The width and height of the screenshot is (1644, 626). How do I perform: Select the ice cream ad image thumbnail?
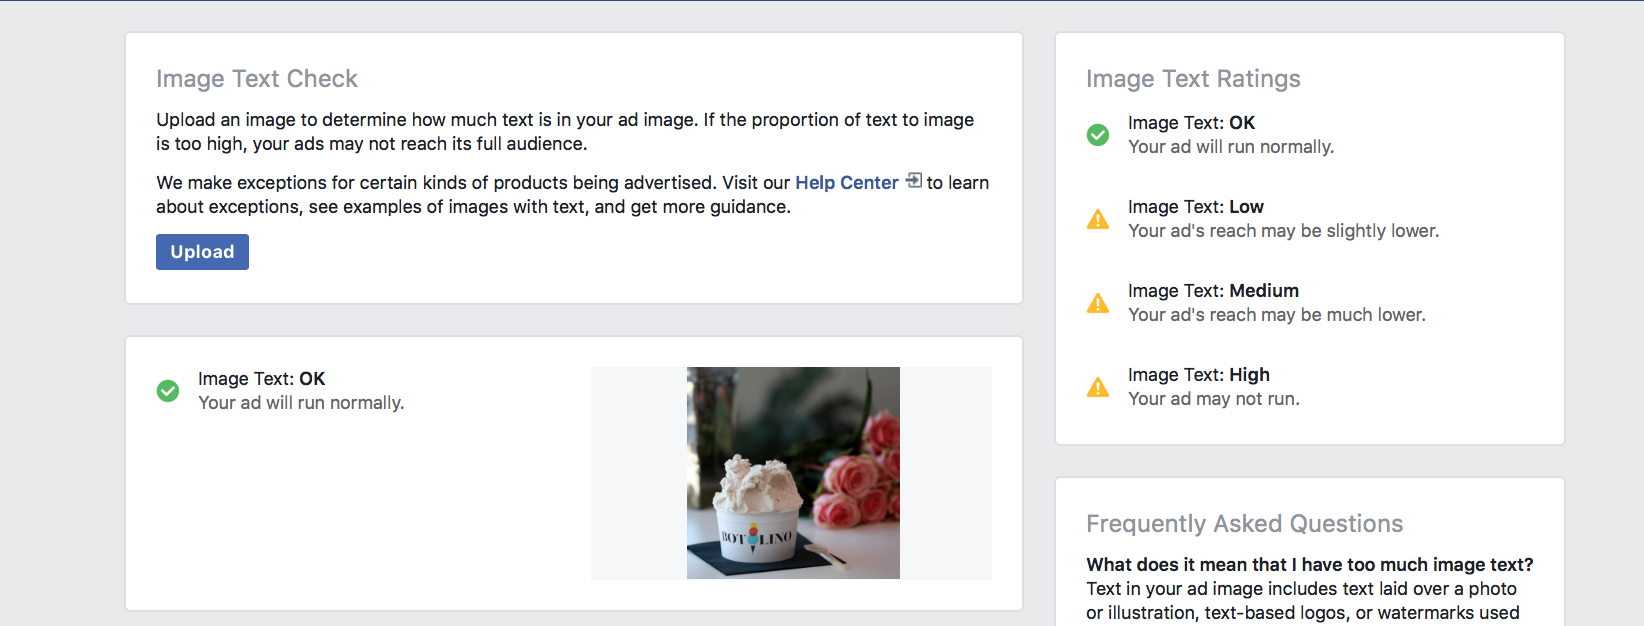(793, 473)
